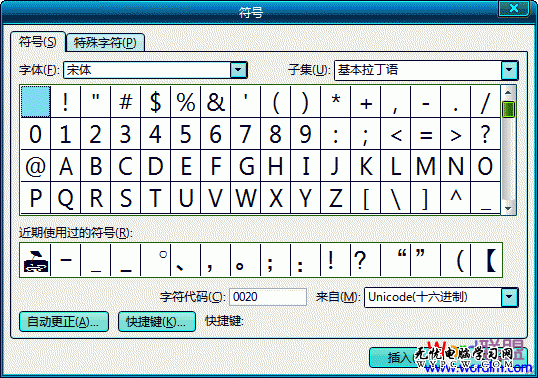This screenshot has height=378, width=538.
Task: Select the letter T cell
Action: coord(155,198)
